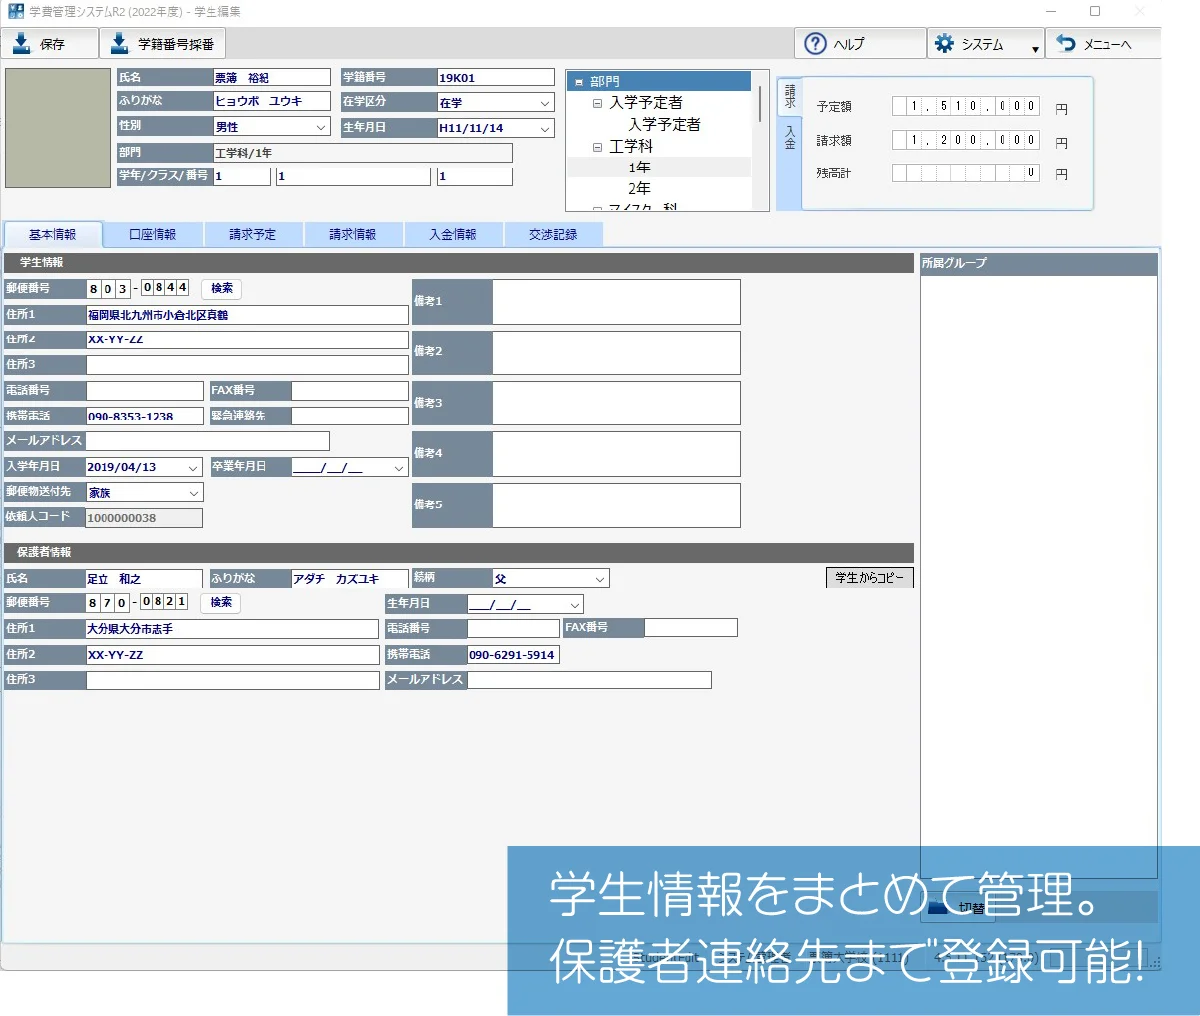Open the システム gear menu
The image size is (1200, 1016).
pyautogui.click(x=986, y=44)
